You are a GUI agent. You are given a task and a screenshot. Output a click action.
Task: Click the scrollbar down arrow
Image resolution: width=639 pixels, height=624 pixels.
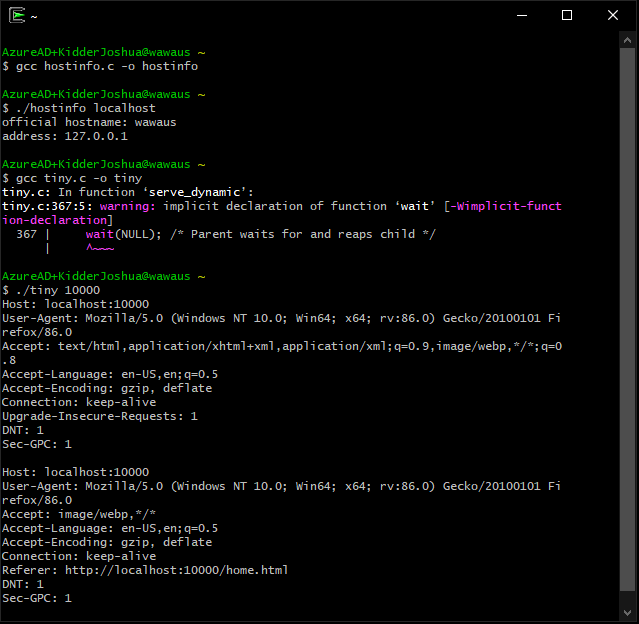point(627,613)
